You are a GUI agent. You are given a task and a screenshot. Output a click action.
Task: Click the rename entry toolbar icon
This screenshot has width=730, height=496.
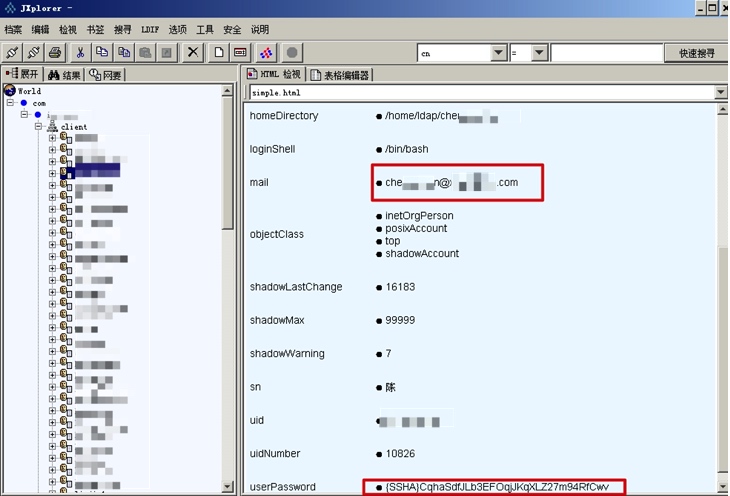(x=240, y=52)
